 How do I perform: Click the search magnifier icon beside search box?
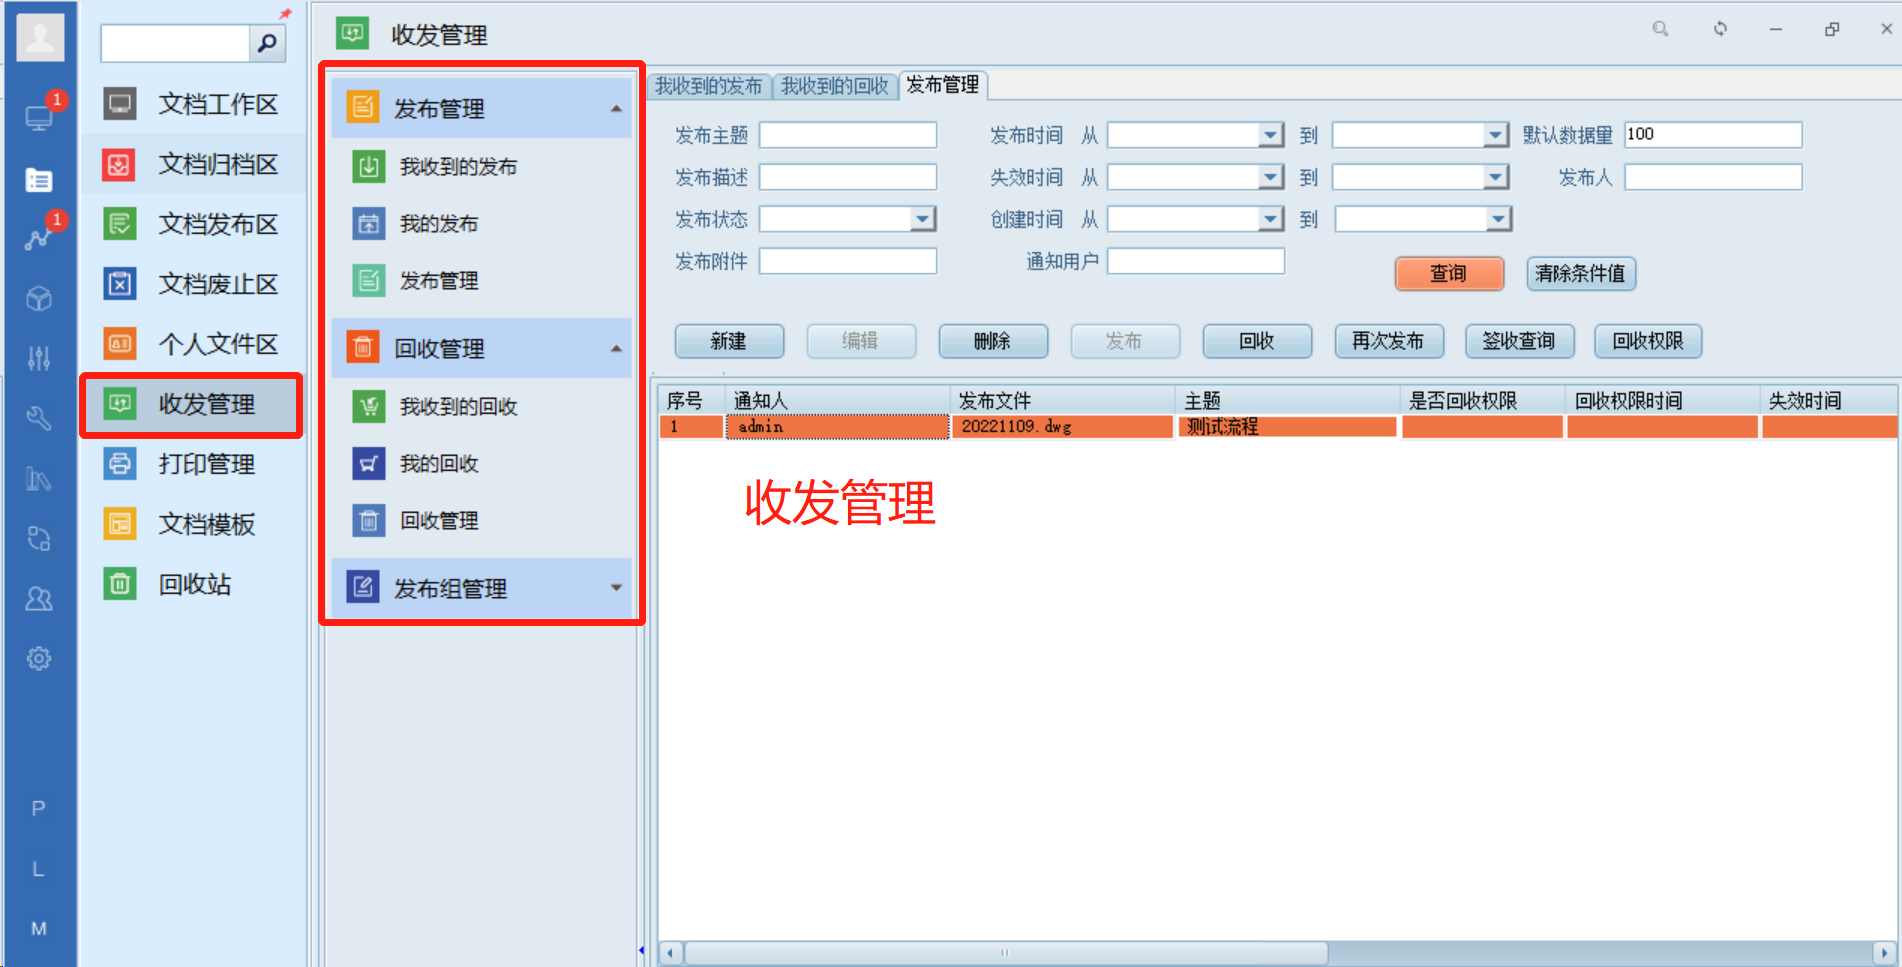267,43
